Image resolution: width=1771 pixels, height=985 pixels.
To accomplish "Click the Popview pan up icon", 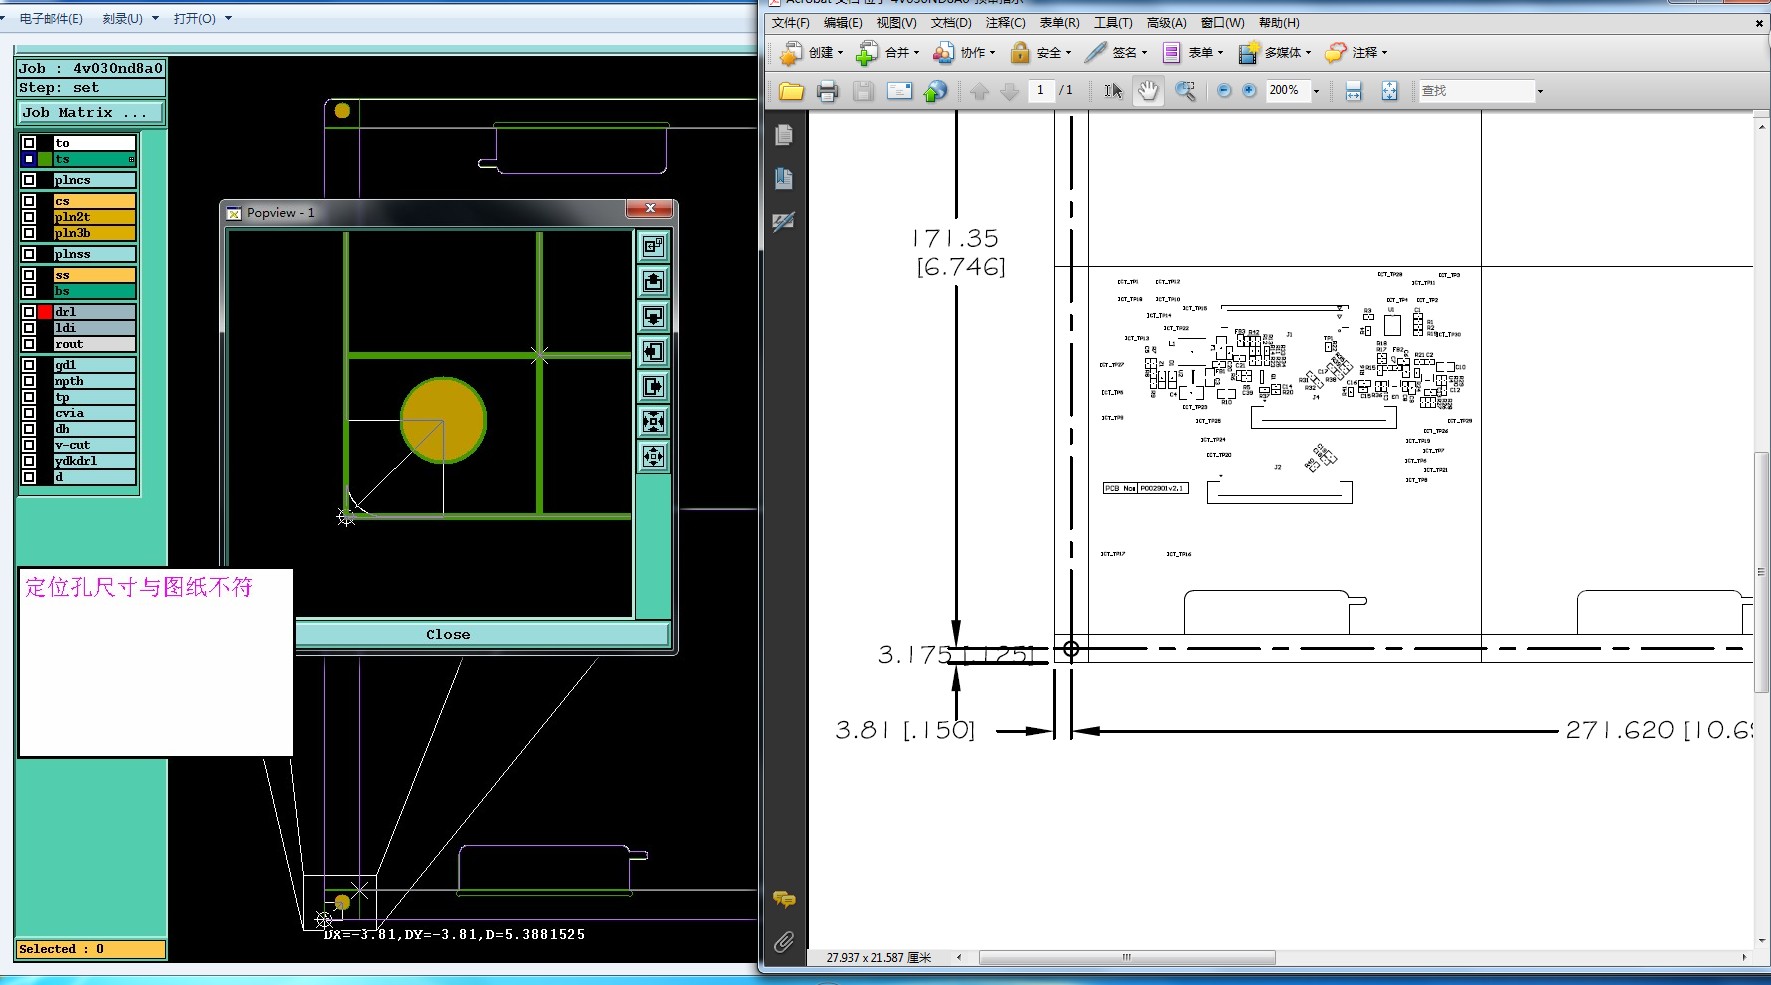I will (653, 282).
